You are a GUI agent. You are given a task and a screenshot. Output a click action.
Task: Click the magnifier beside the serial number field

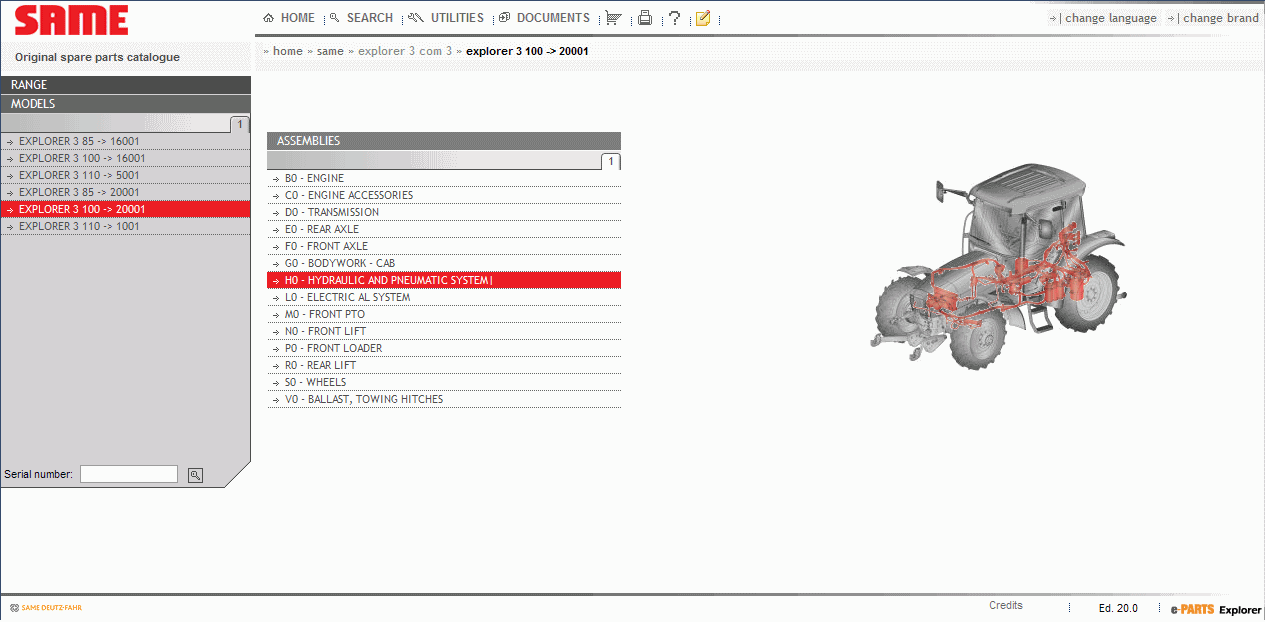pos(194,474)
